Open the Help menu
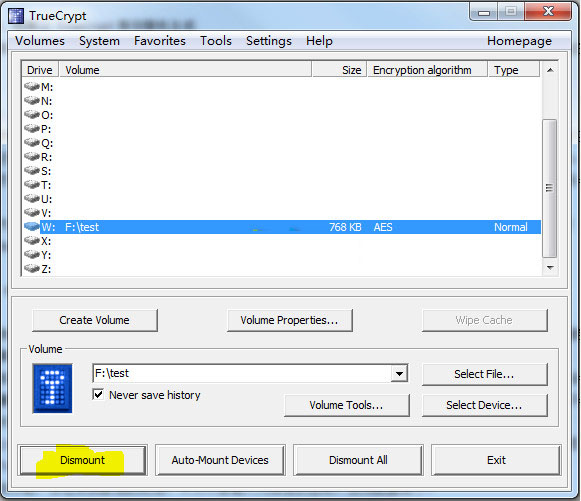 pos(319,41)
